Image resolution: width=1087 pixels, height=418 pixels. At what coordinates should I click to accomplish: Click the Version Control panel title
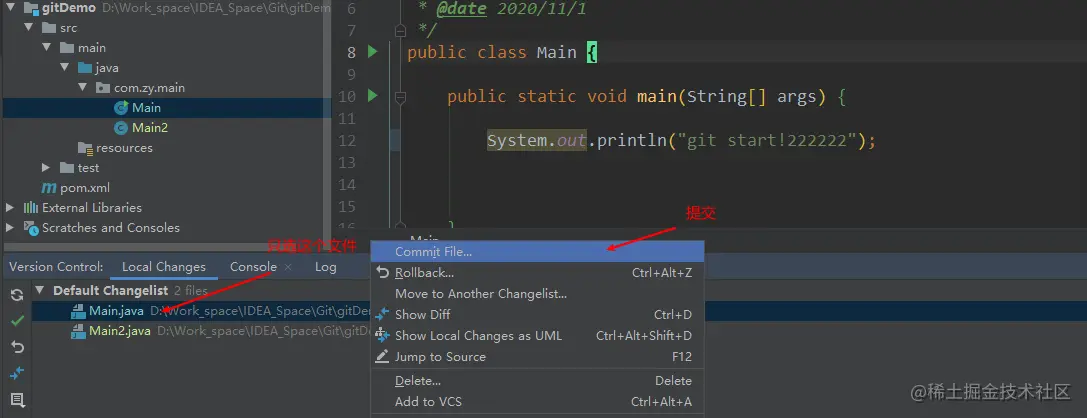point(56,267)
